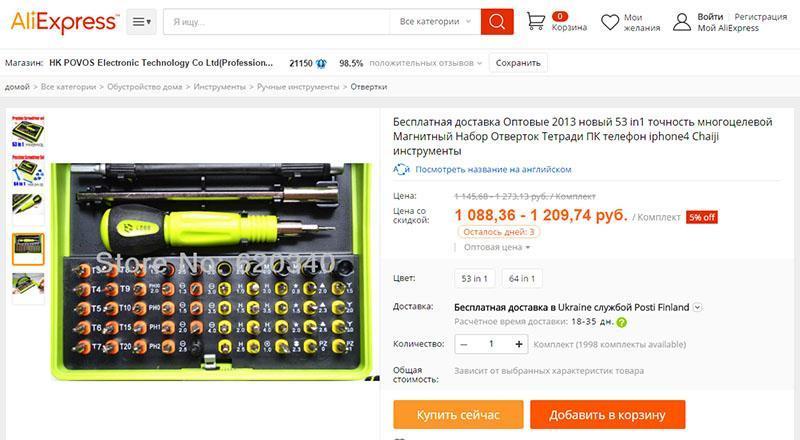Screen dimensions: 800x440
Task: Click the orange search magnifier button
Action: coord(497,21)
